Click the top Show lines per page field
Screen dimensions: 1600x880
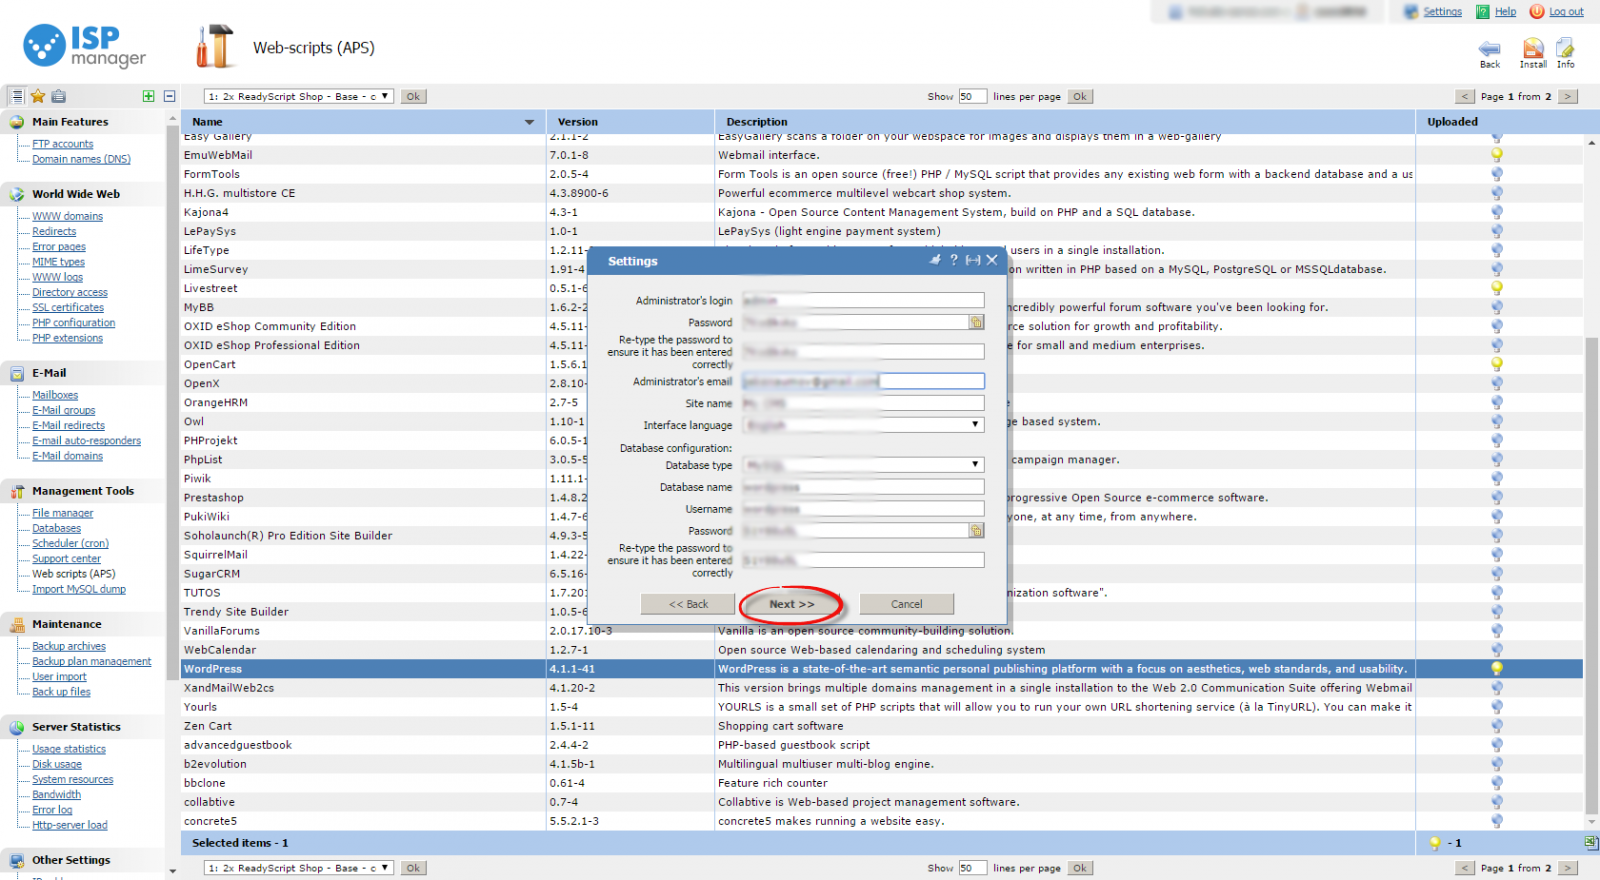click(973, 96)
